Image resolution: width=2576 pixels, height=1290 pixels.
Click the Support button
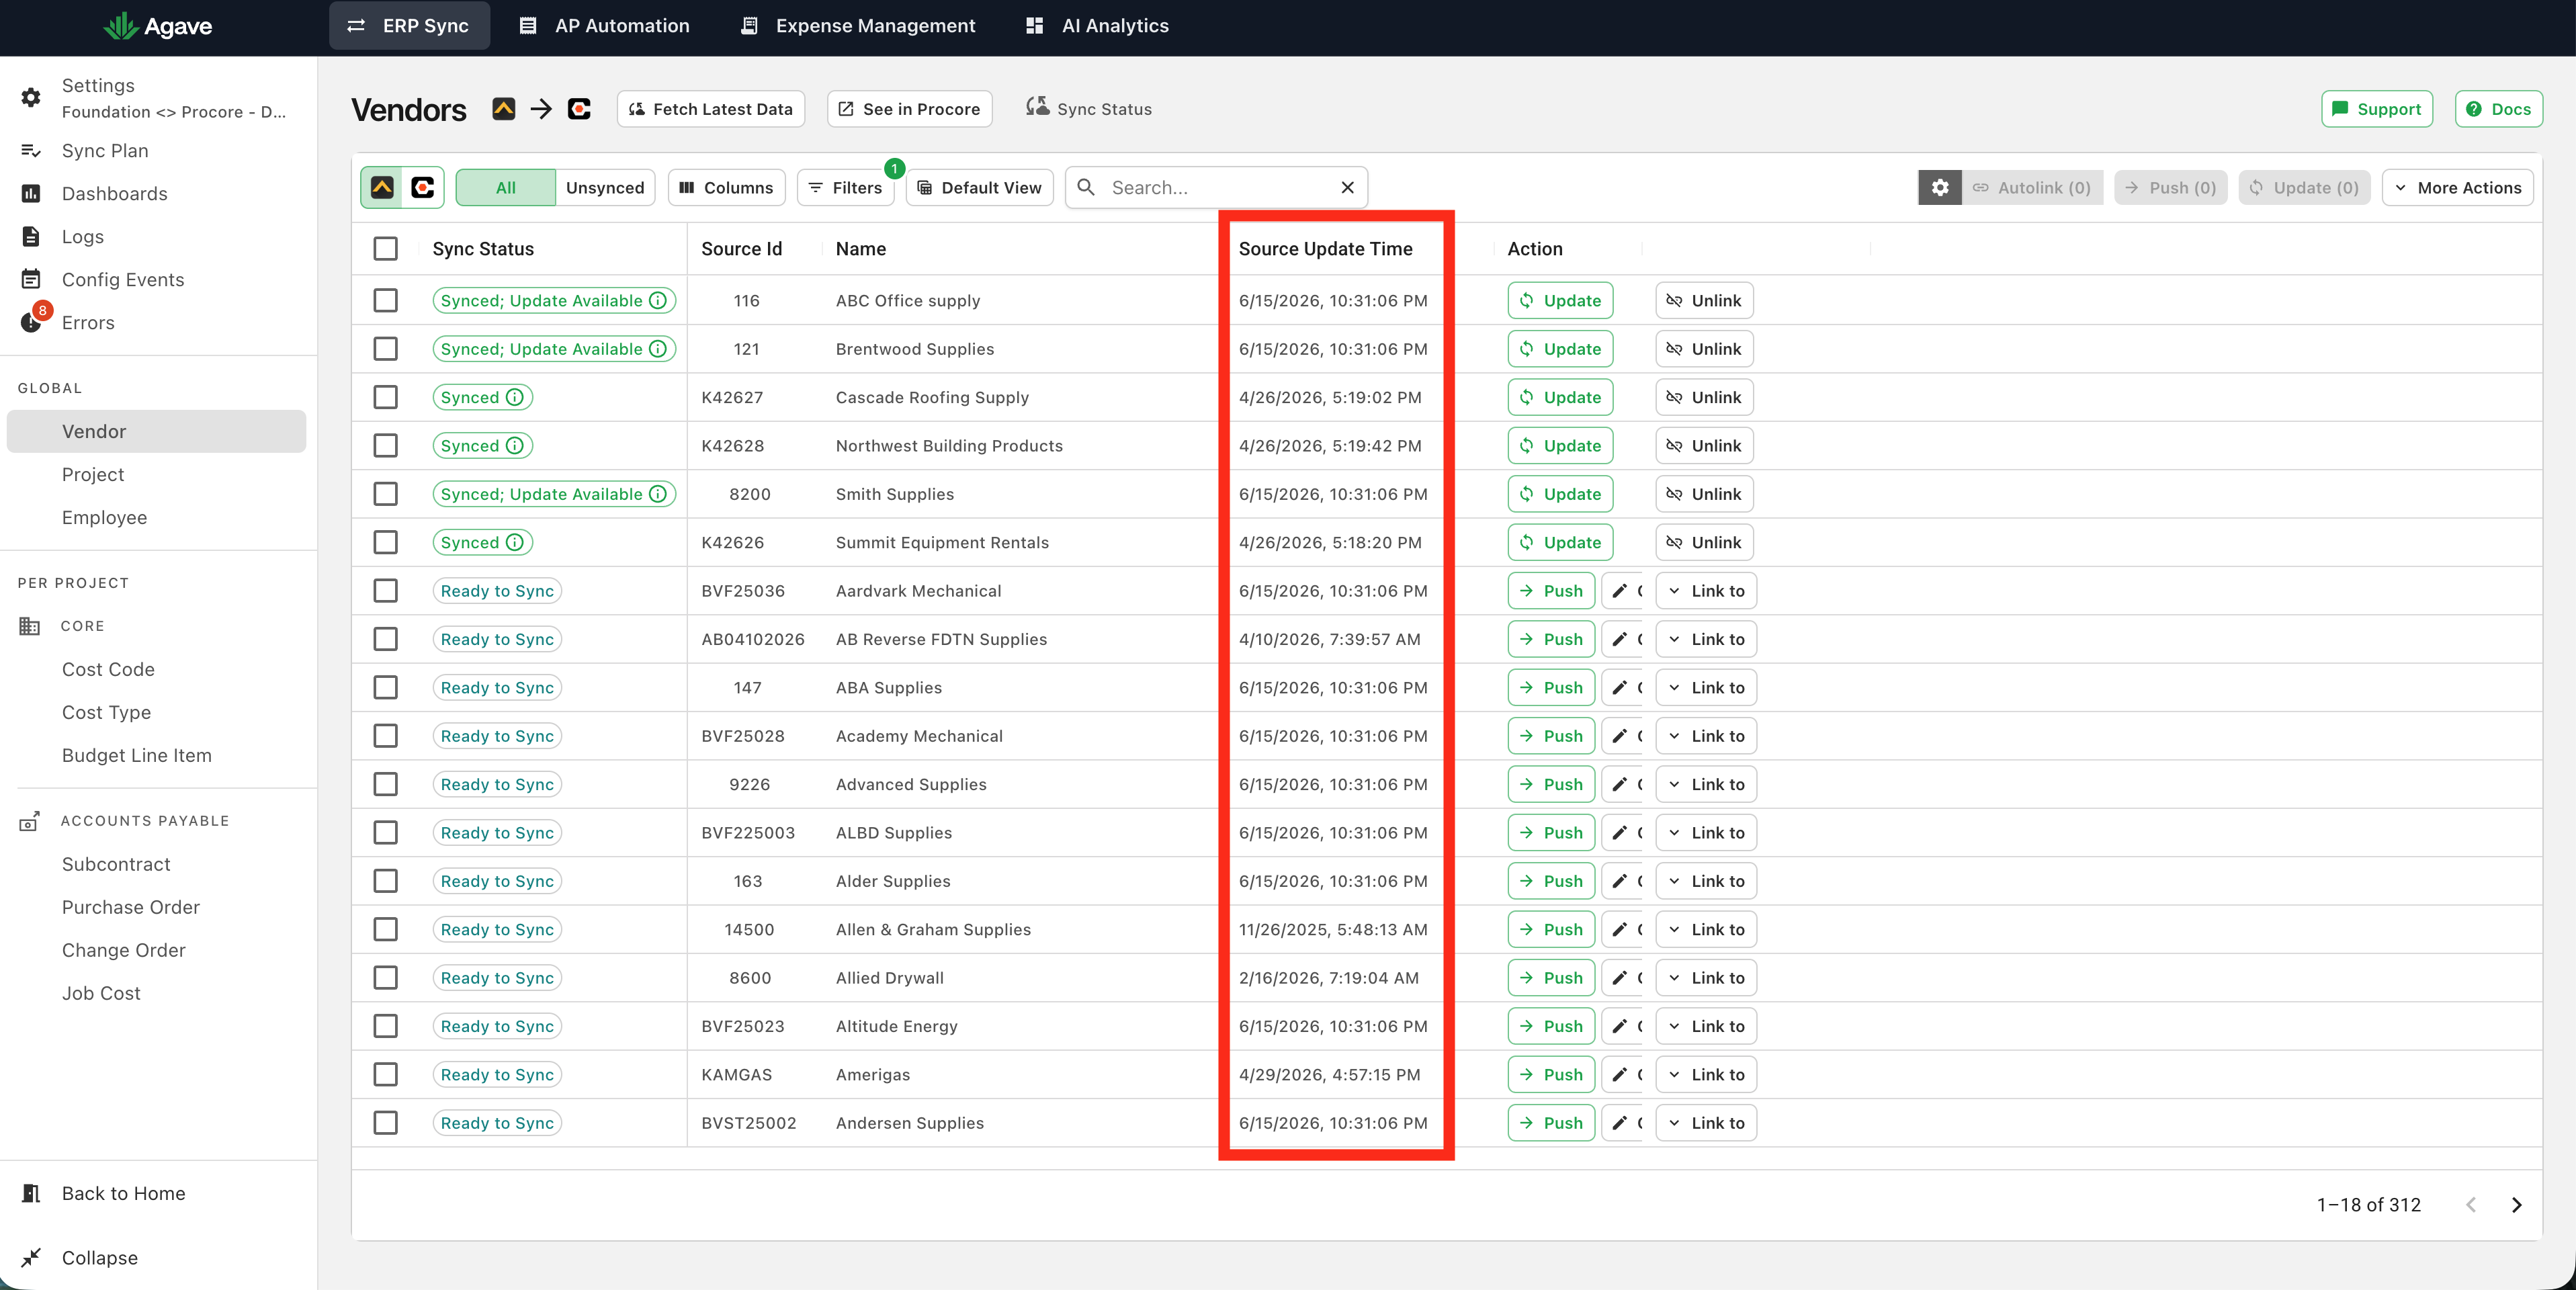pos(2376,109)
